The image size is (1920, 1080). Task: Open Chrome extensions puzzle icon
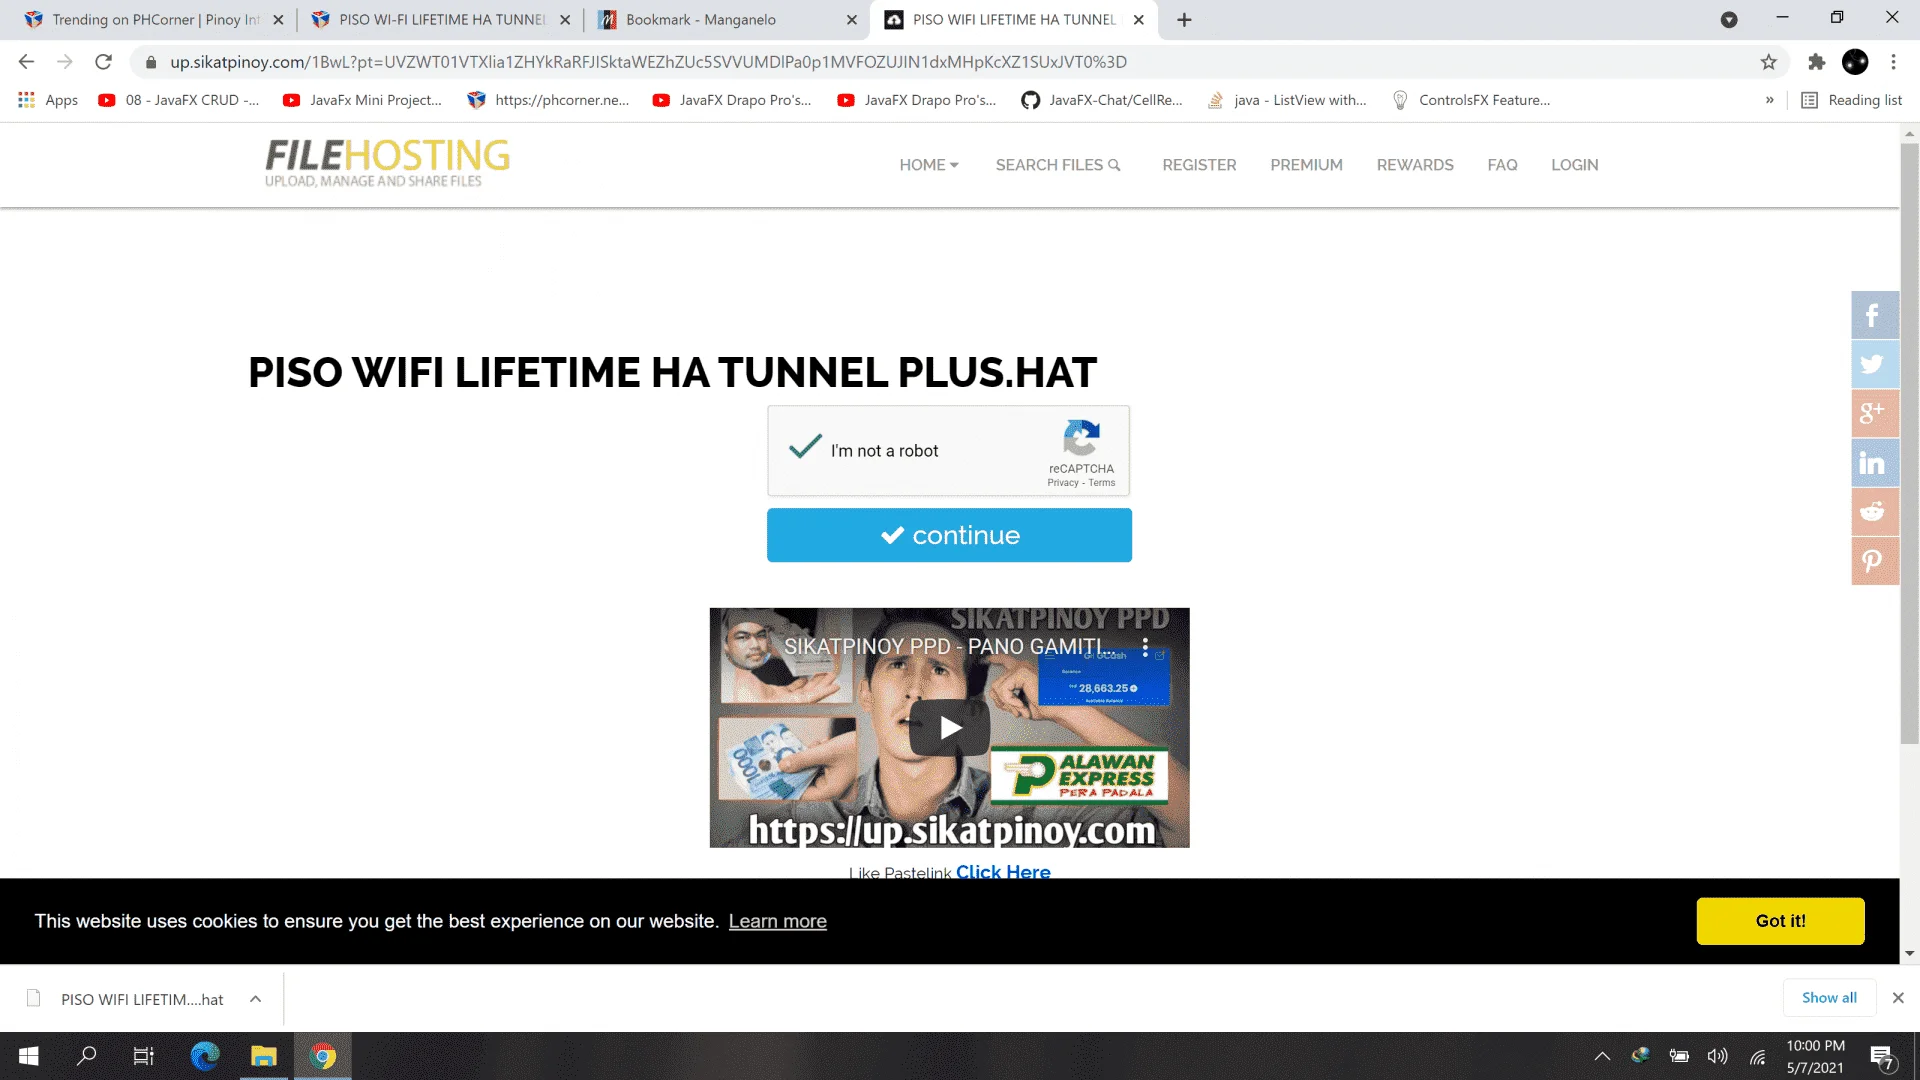tap(1816, 62)
